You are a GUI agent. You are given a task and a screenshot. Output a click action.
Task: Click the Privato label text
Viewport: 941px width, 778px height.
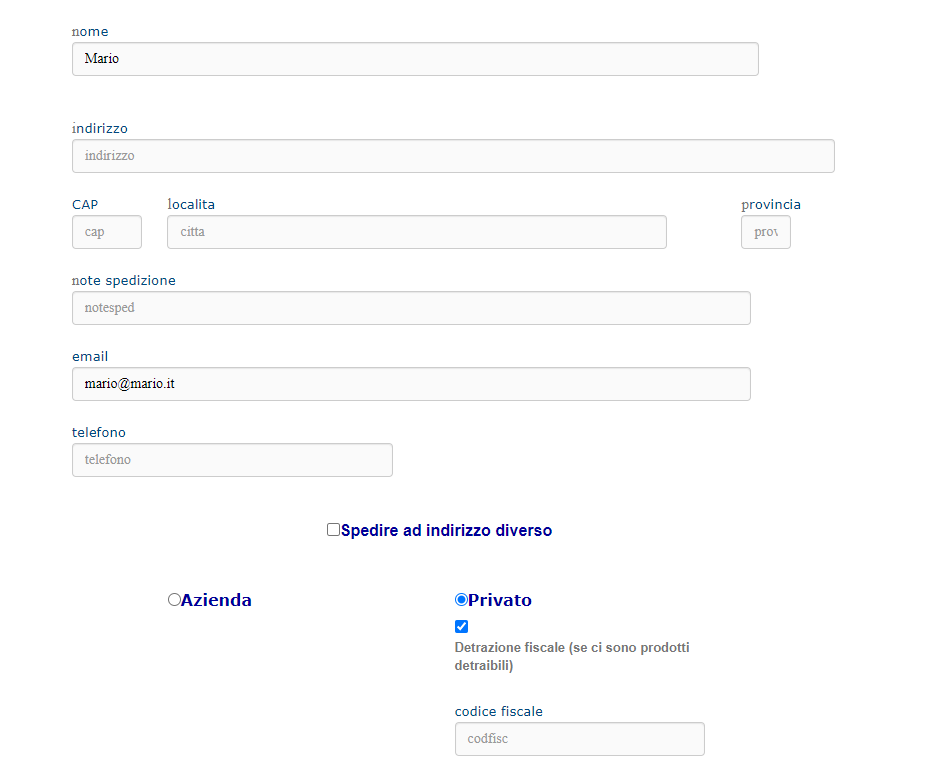click(500, 600)
